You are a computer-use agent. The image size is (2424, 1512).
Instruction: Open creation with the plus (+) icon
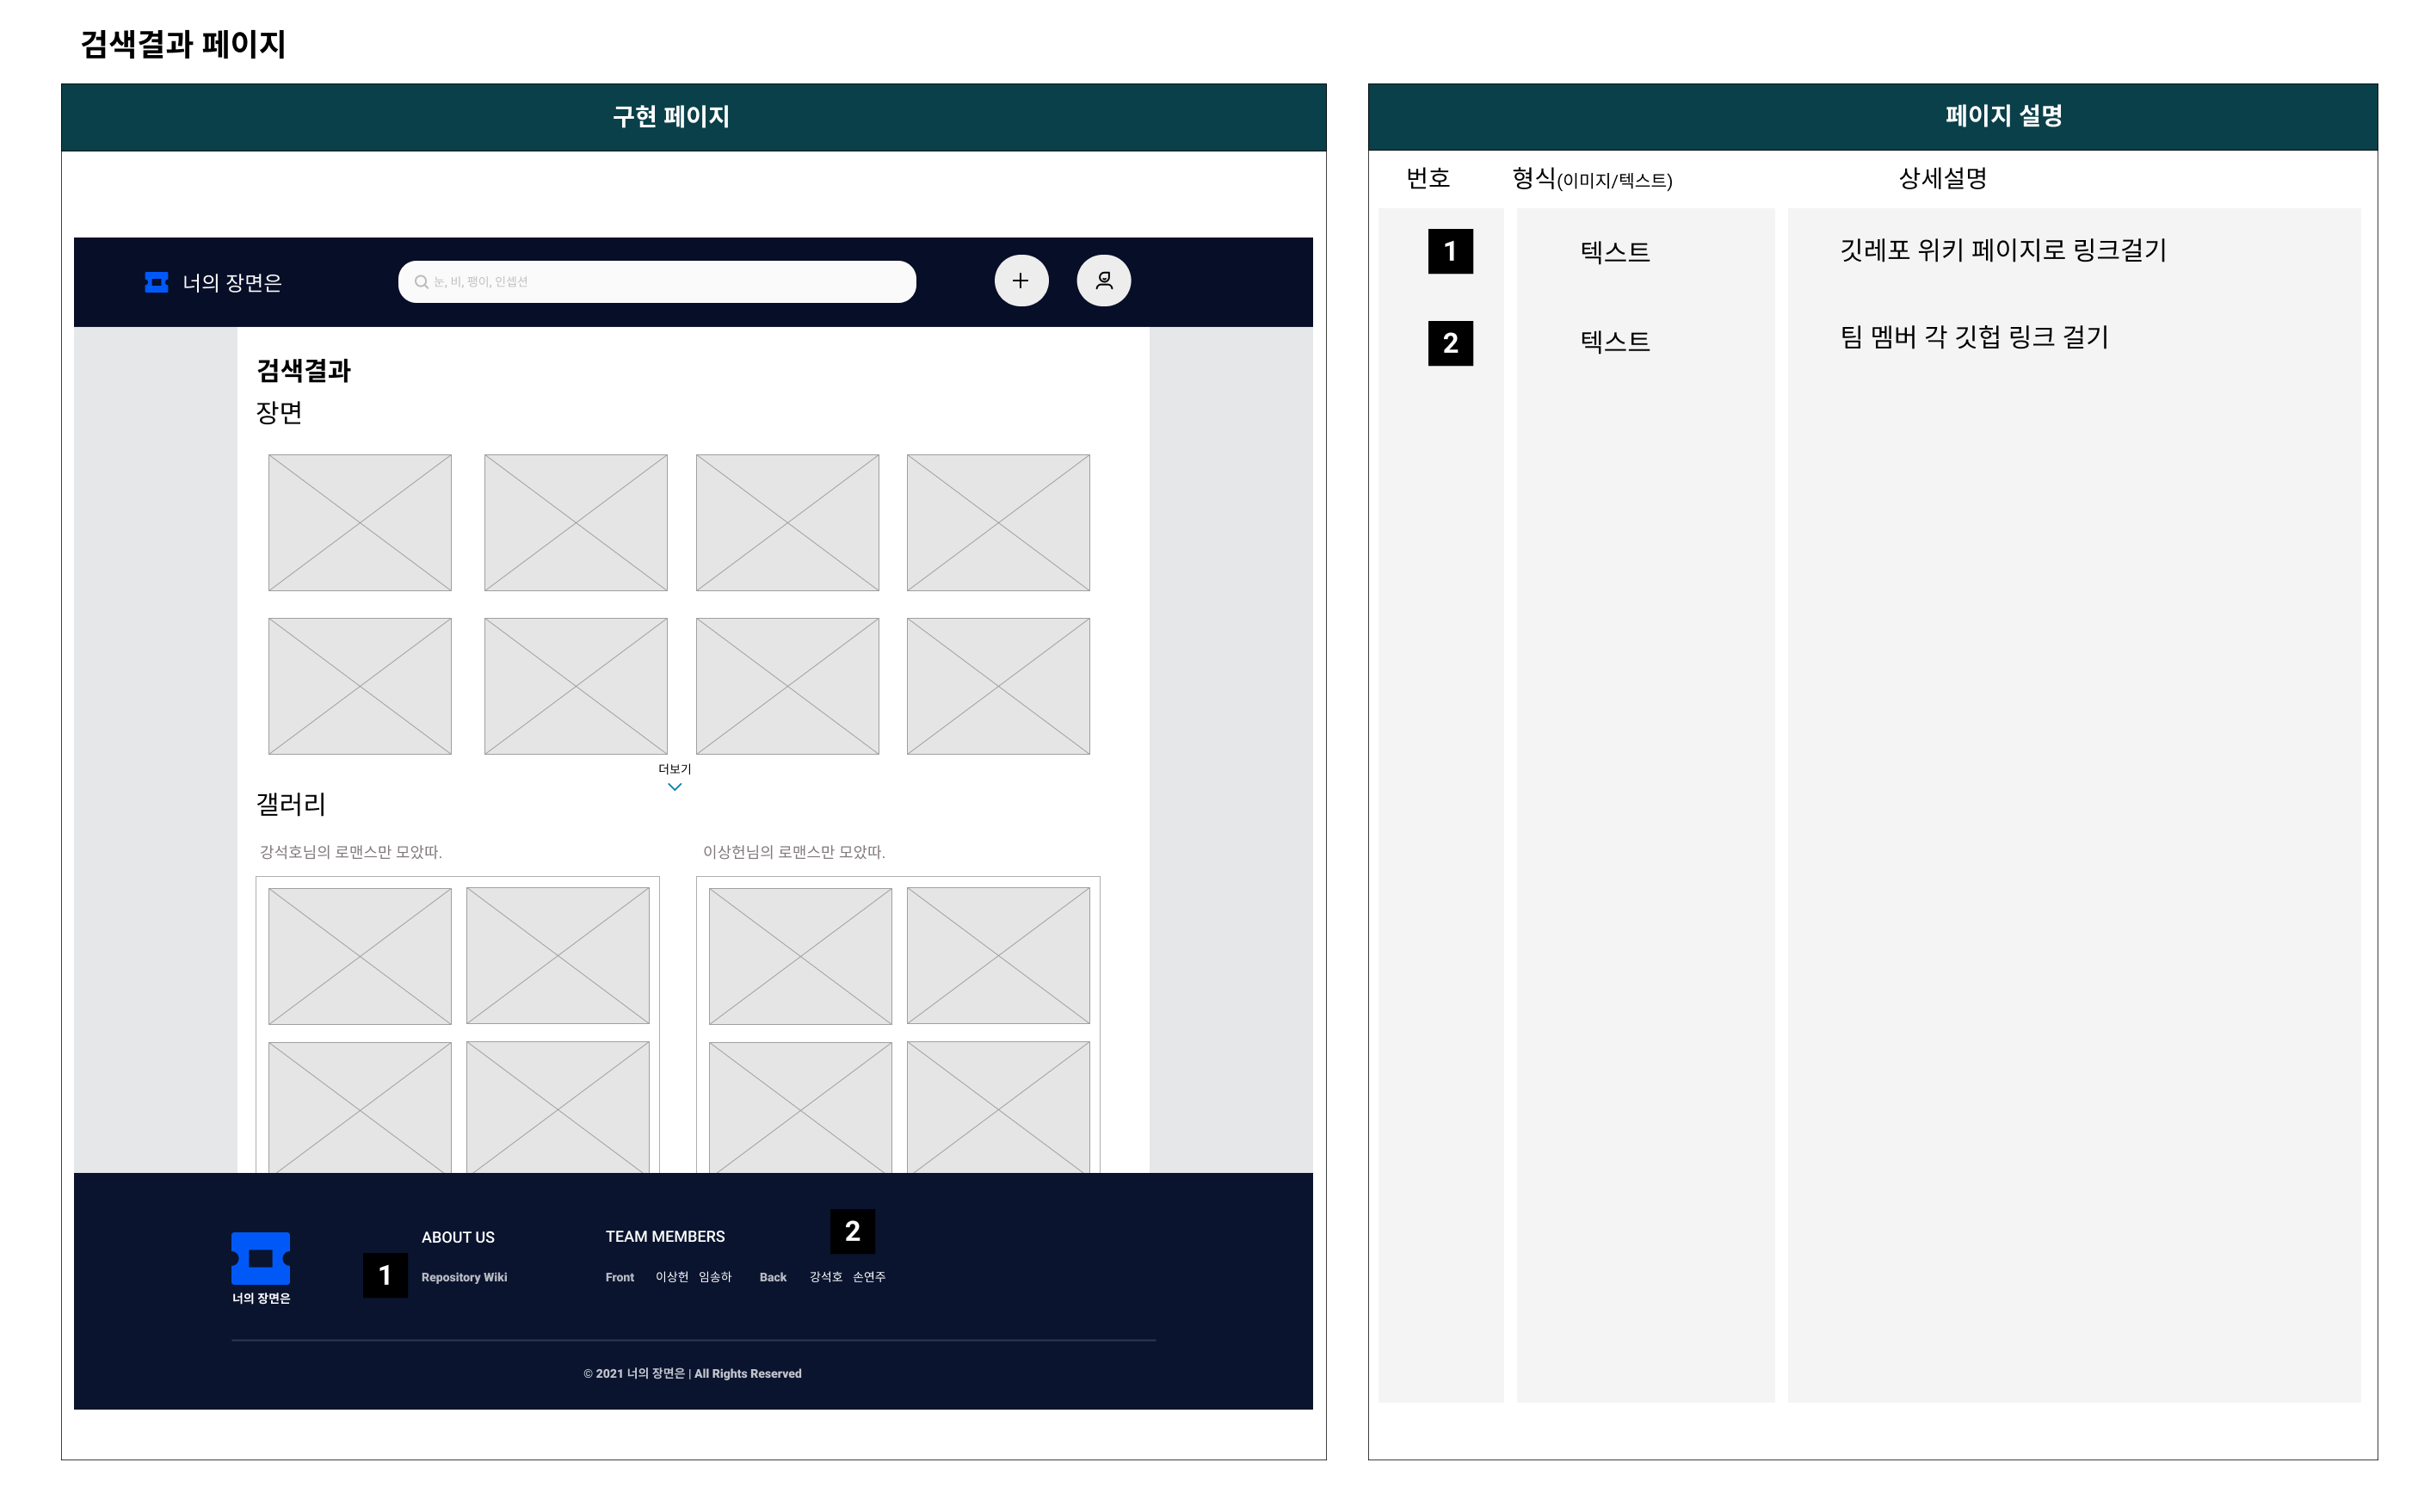tap(1020, 281)
